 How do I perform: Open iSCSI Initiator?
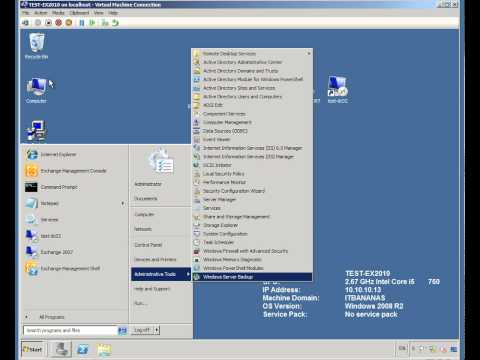[252, 165]
